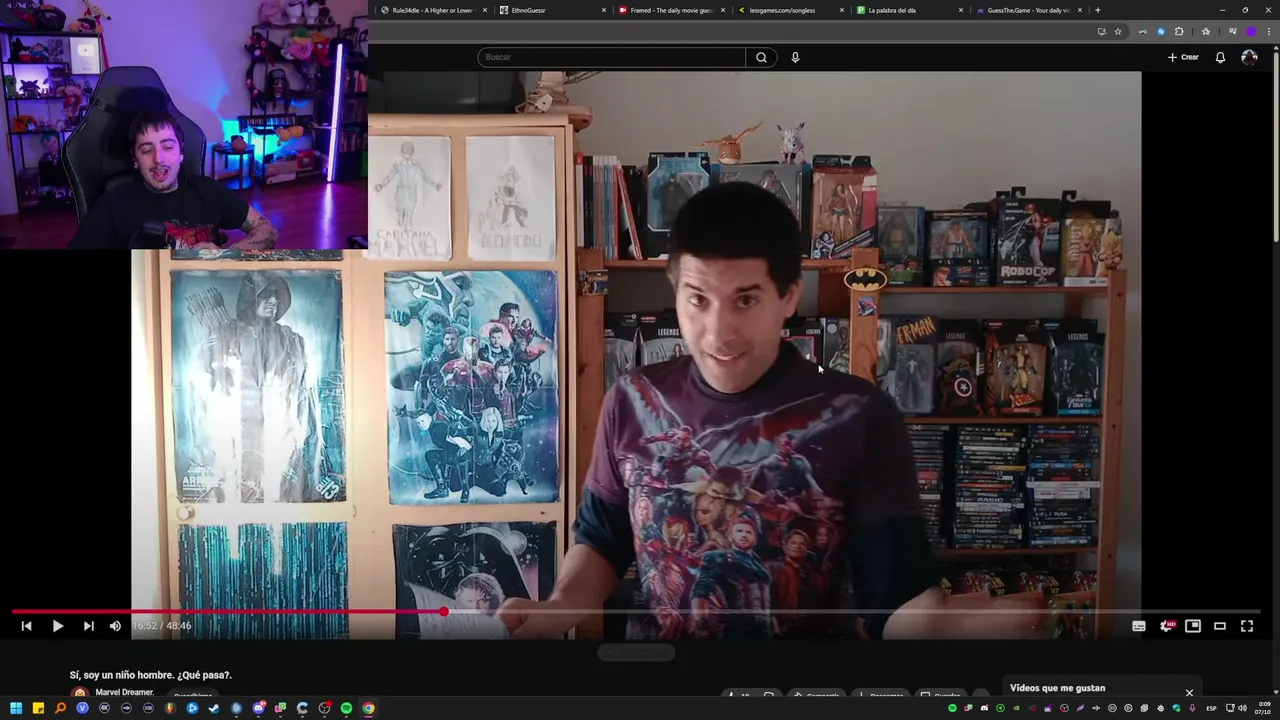The width and height of the screenshot is (1280, 720).
Task: Click the search magnifier button
Action: pyautogui.click(x=761, y=57)
